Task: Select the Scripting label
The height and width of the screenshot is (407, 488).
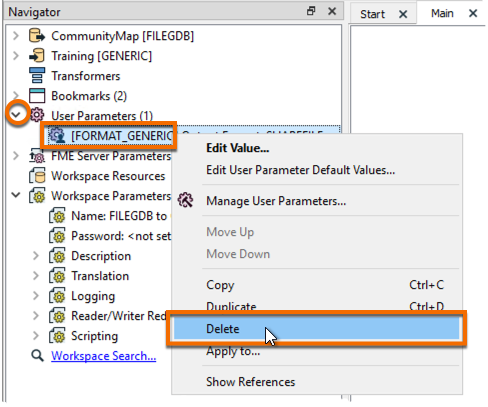Action: click(95, 336)
